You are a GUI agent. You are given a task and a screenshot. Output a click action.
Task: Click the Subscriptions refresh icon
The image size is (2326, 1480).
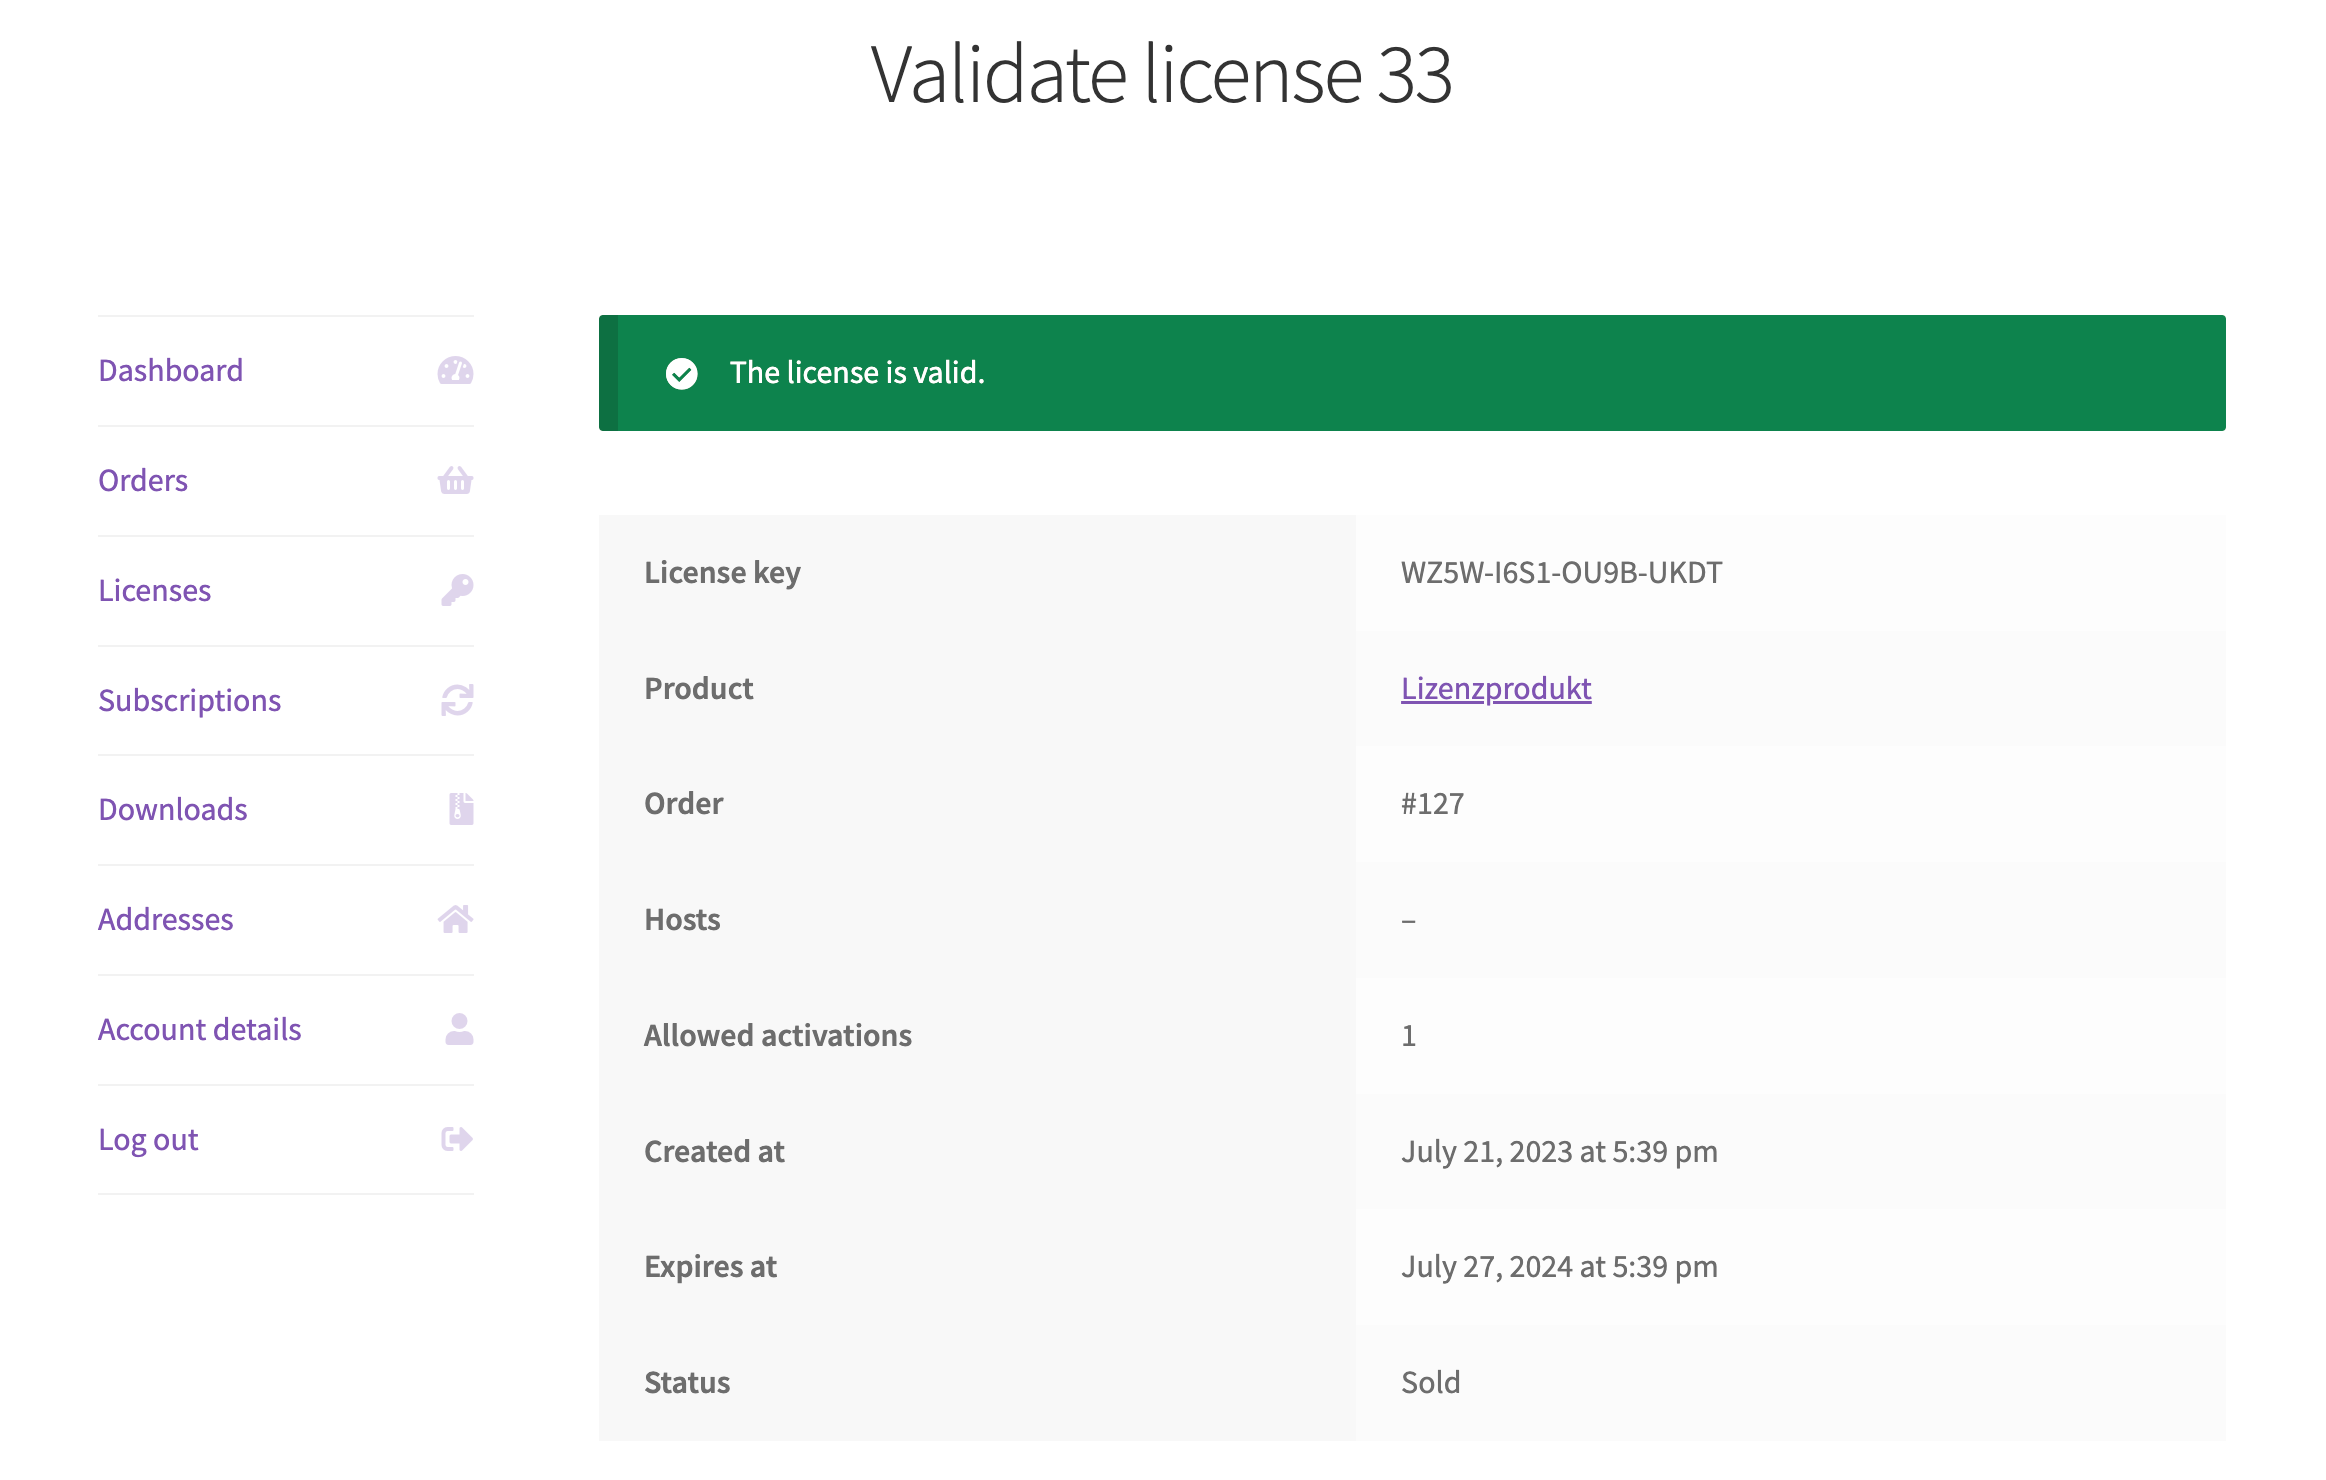pos(457,700)
